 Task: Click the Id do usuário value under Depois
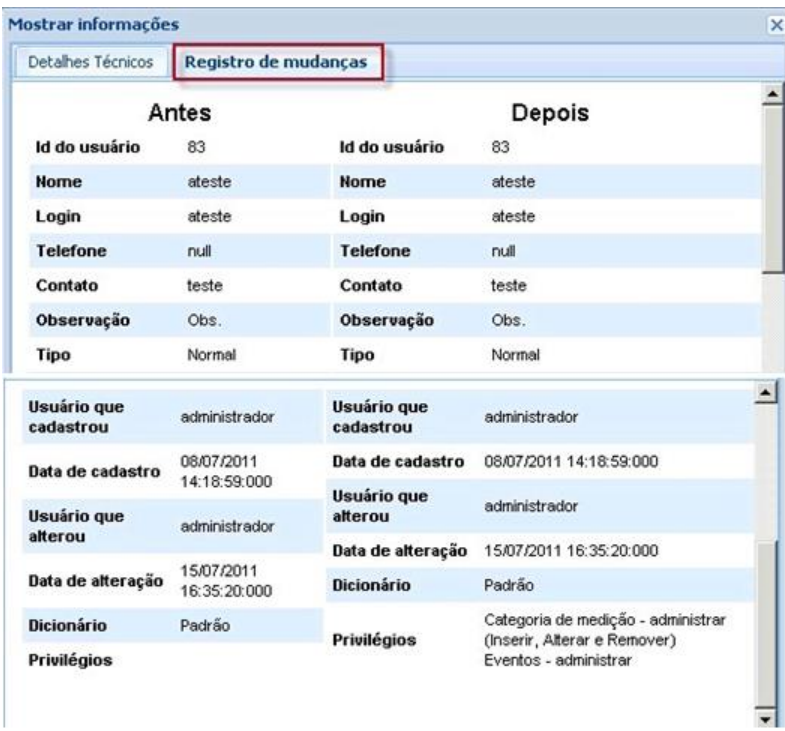(502, 148)
